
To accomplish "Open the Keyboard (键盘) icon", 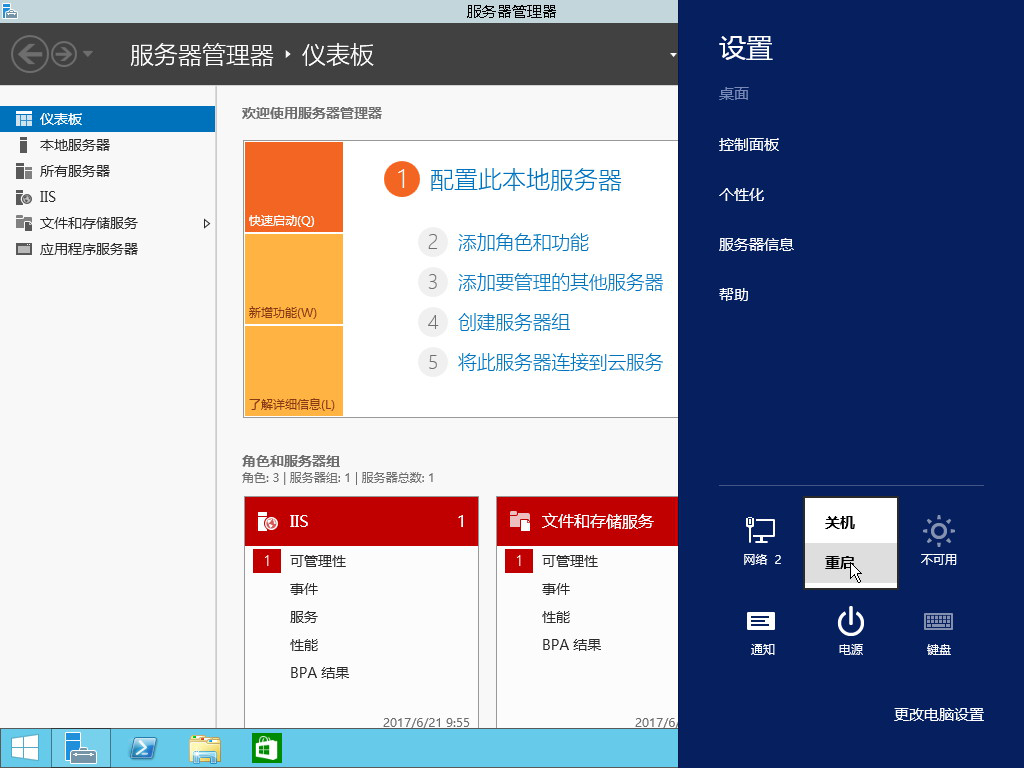I will (x=938, y=624).
